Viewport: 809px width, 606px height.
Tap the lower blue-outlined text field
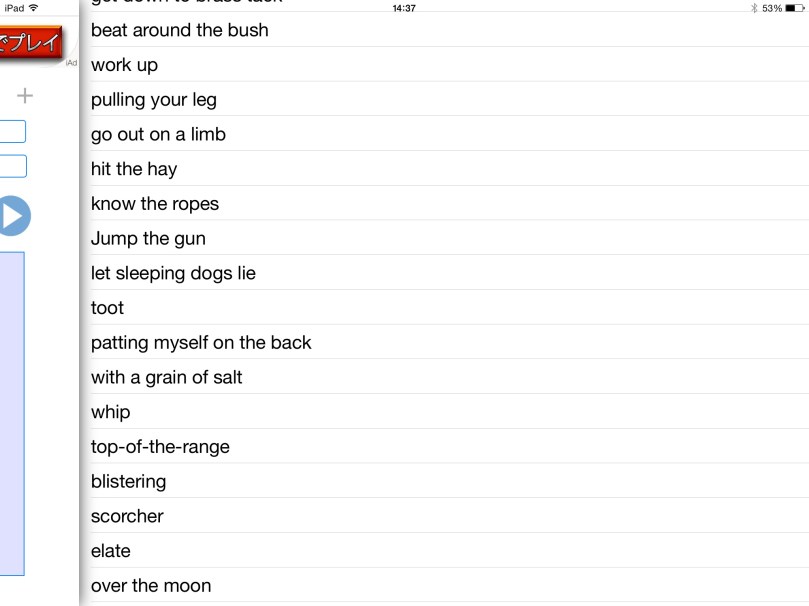pos(12,166)
